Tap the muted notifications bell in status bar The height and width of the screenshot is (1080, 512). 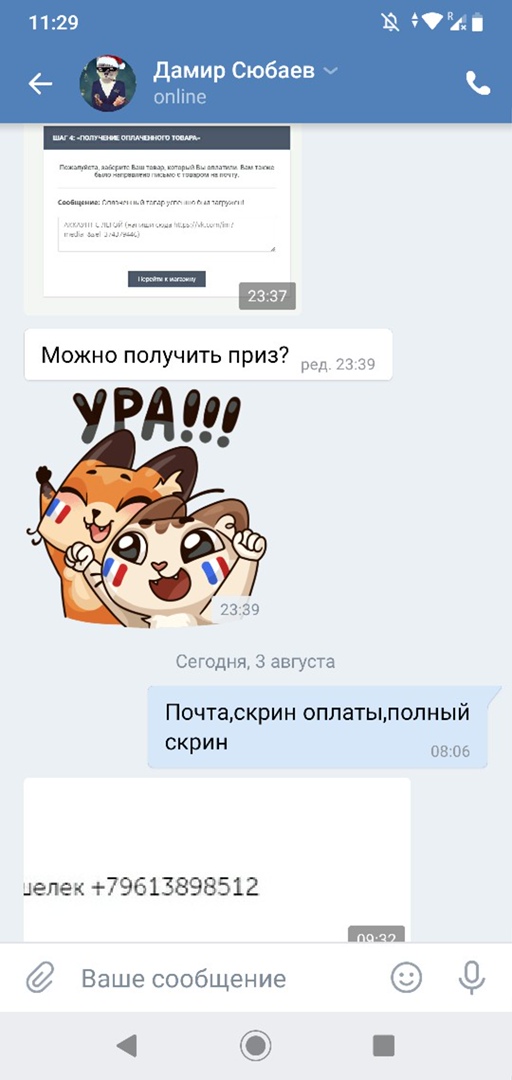point(390,22)
